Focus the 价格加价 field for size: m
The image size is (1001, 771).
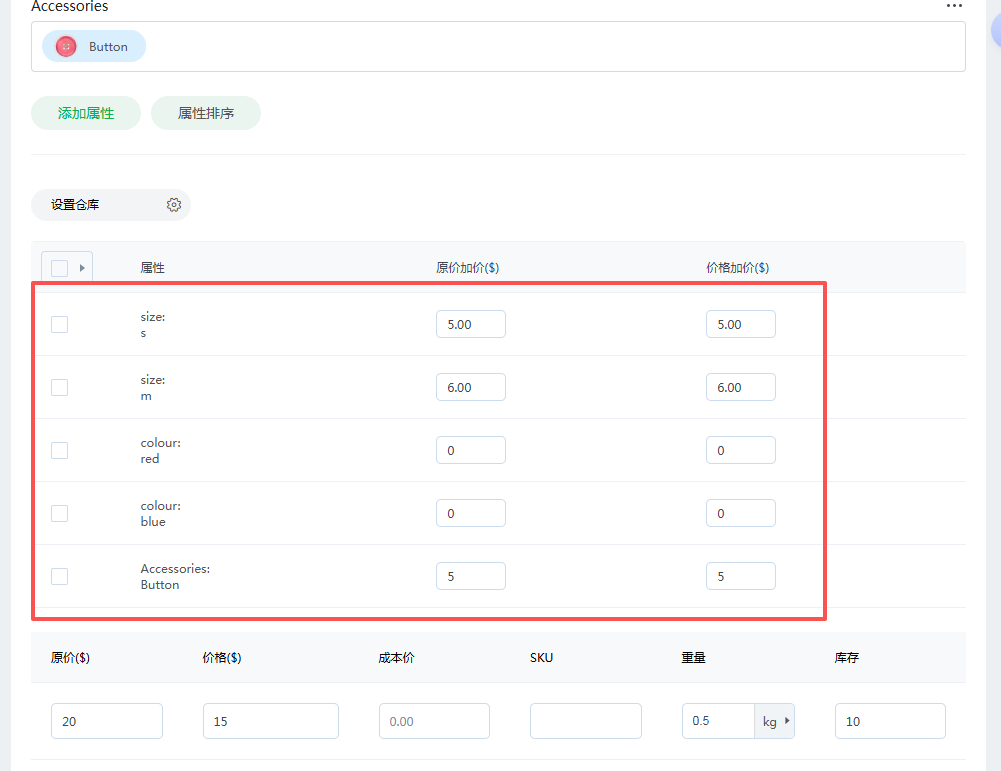(x=740, y=387)
